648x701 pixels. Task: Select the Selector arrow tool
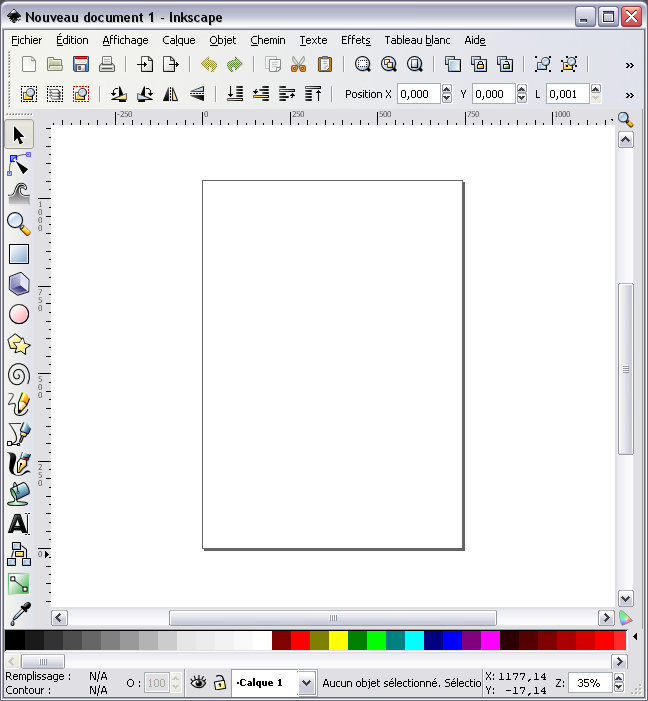tap(19, 135)
